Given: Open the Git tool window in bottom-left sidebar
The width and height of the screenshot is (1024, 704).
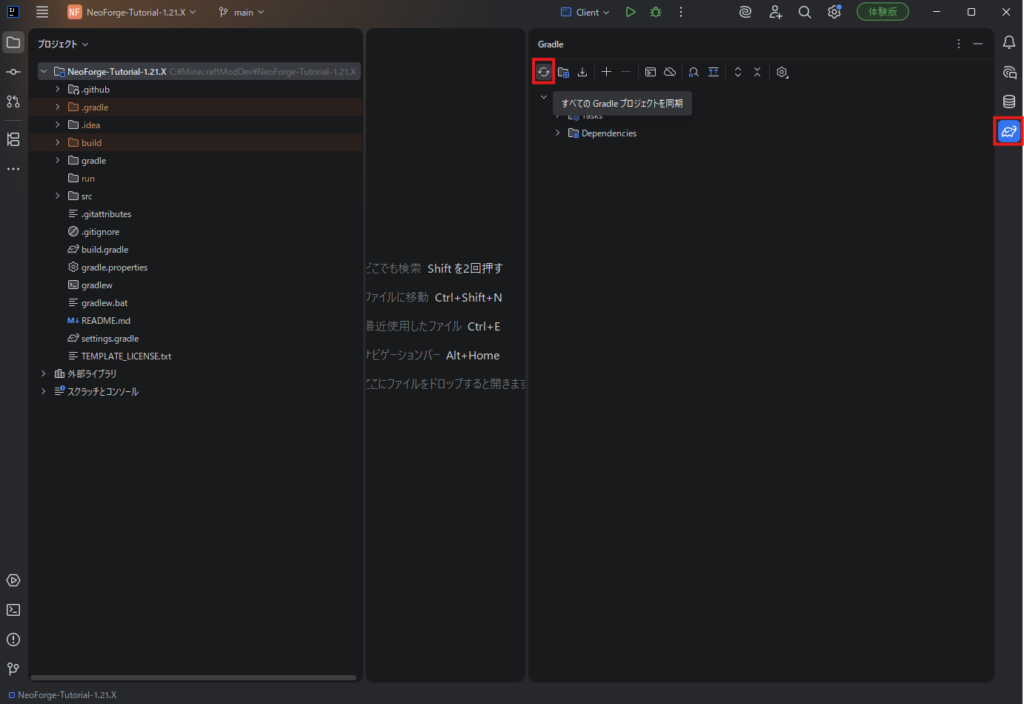Looking at the screenshot, I should tap(13, 668).
